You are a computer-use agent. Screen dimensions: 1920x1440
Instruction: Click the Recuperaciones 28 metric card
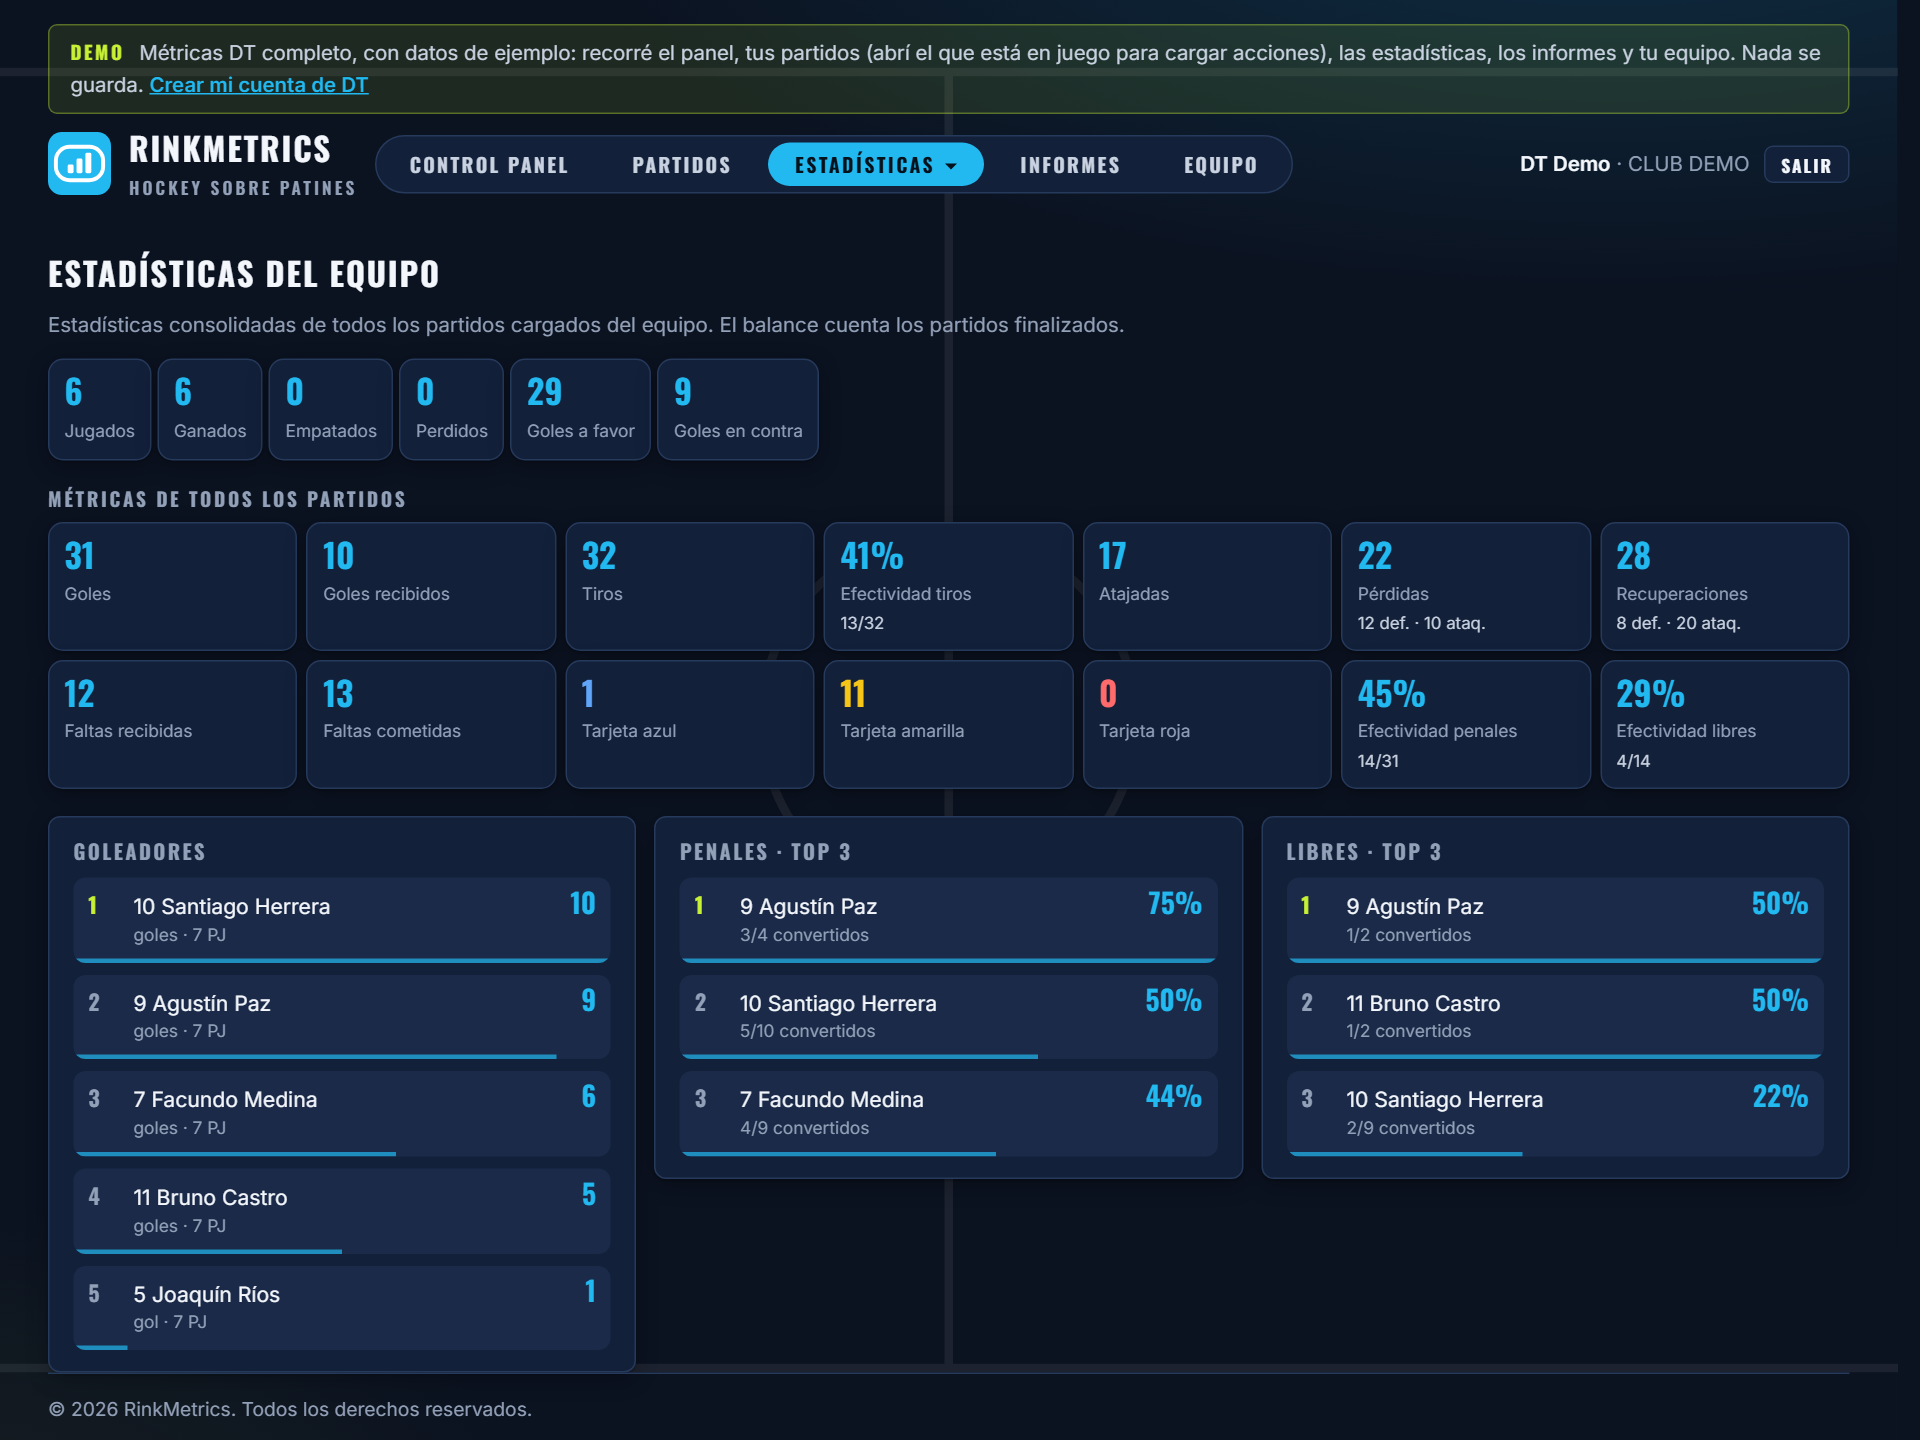coord(1725,586)
